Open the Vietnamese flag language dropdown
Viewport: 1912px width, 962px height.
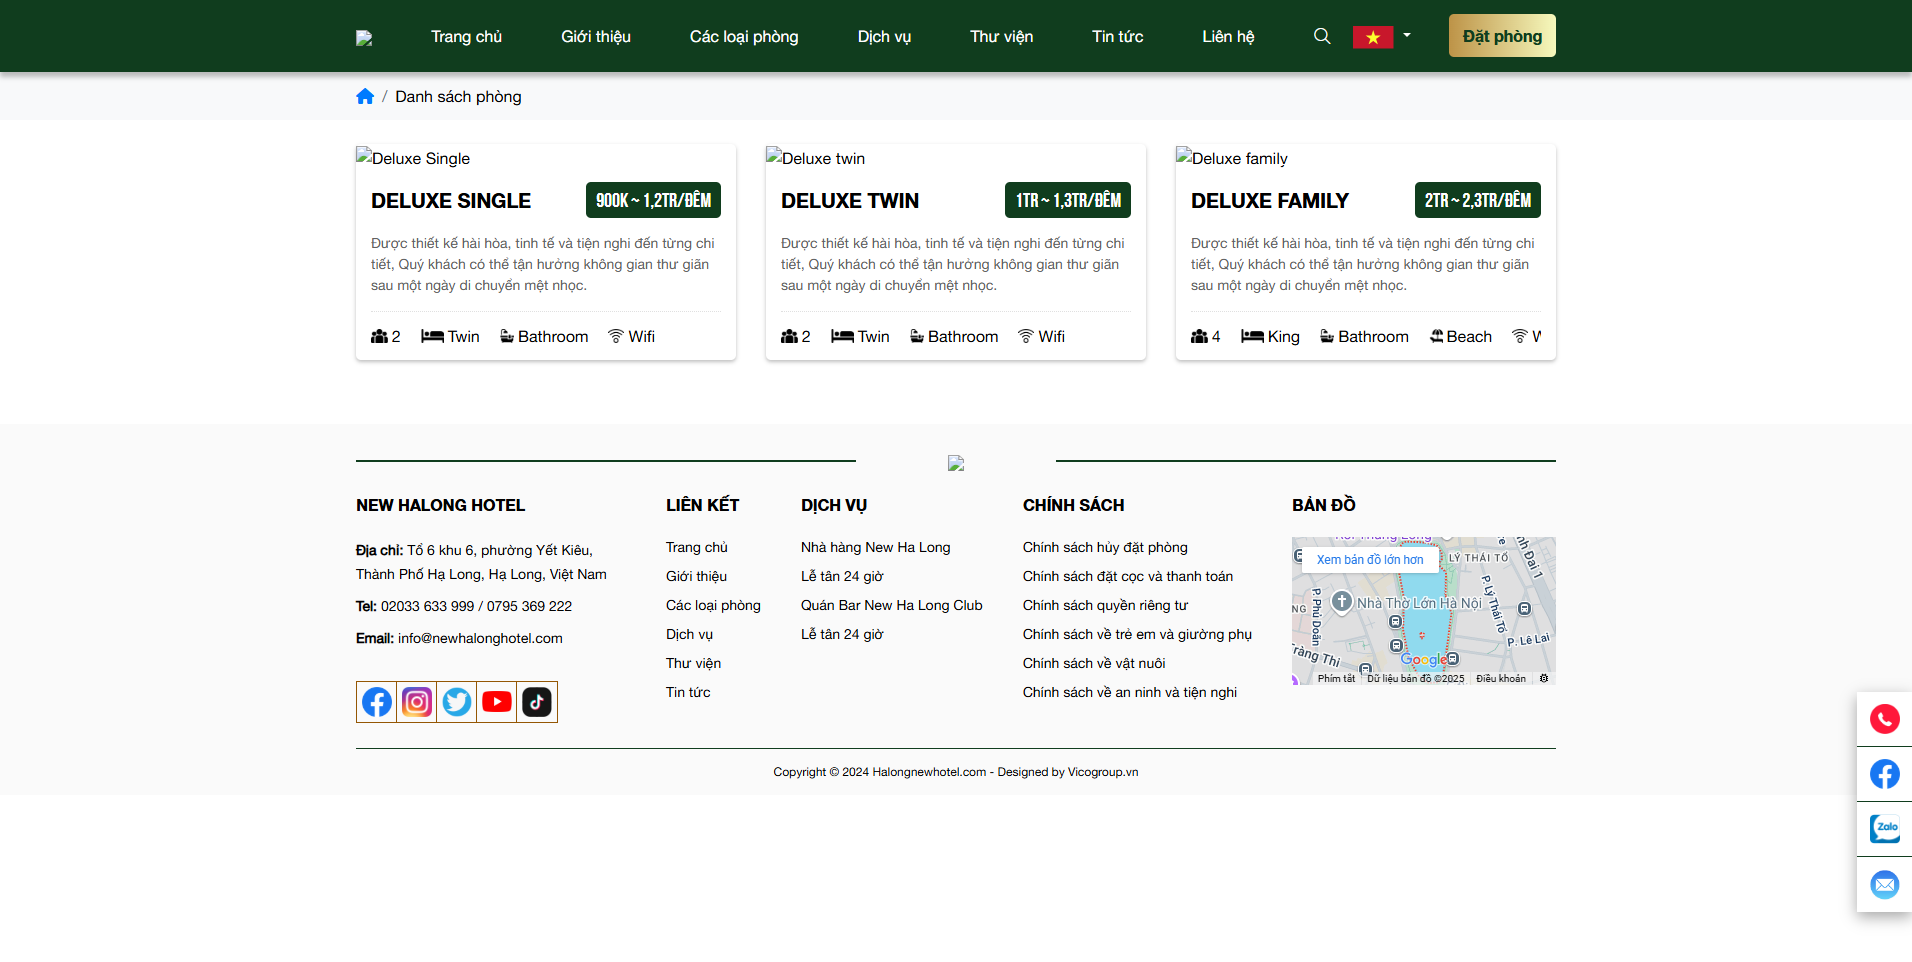coord(1381,37)
